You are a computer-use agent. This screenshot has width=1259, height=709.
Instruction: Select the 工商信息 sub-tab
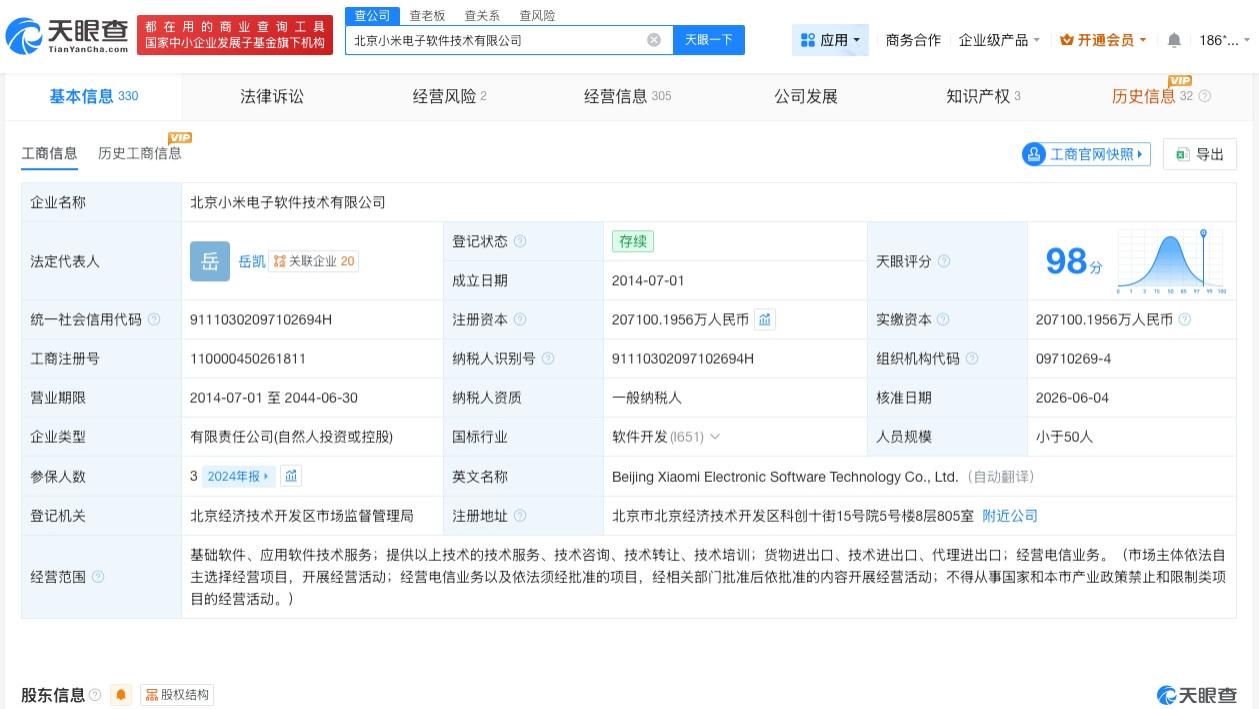(x=49, y=153)
